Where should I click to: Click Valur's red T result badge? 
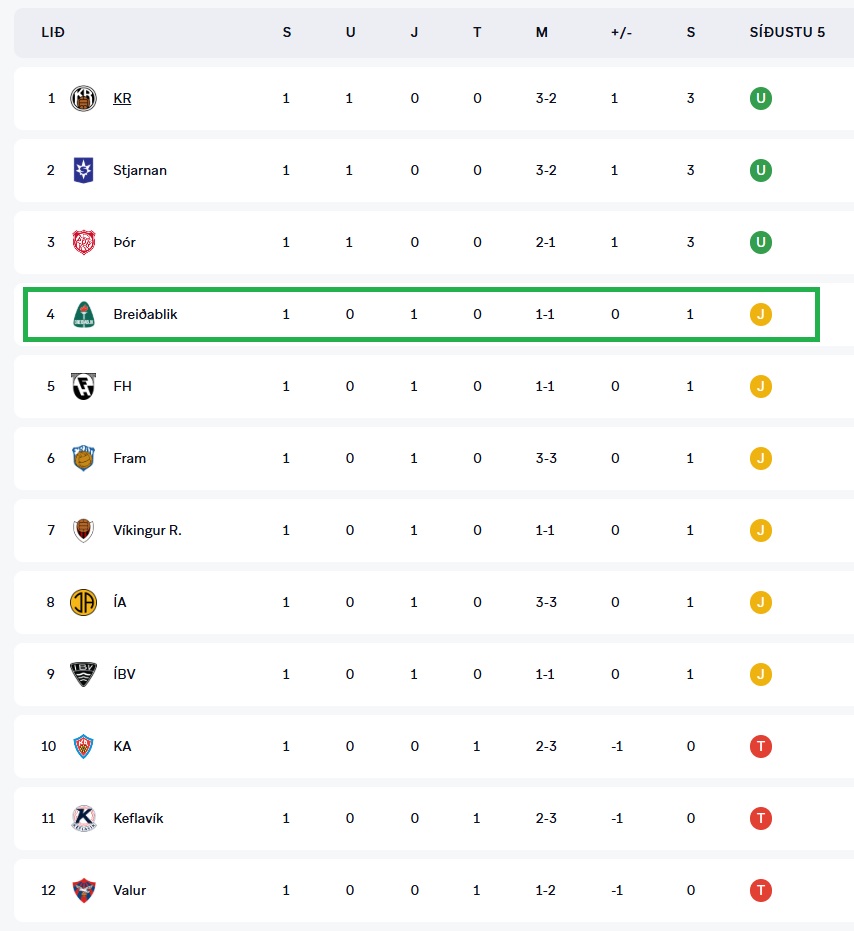coord(761,890)
